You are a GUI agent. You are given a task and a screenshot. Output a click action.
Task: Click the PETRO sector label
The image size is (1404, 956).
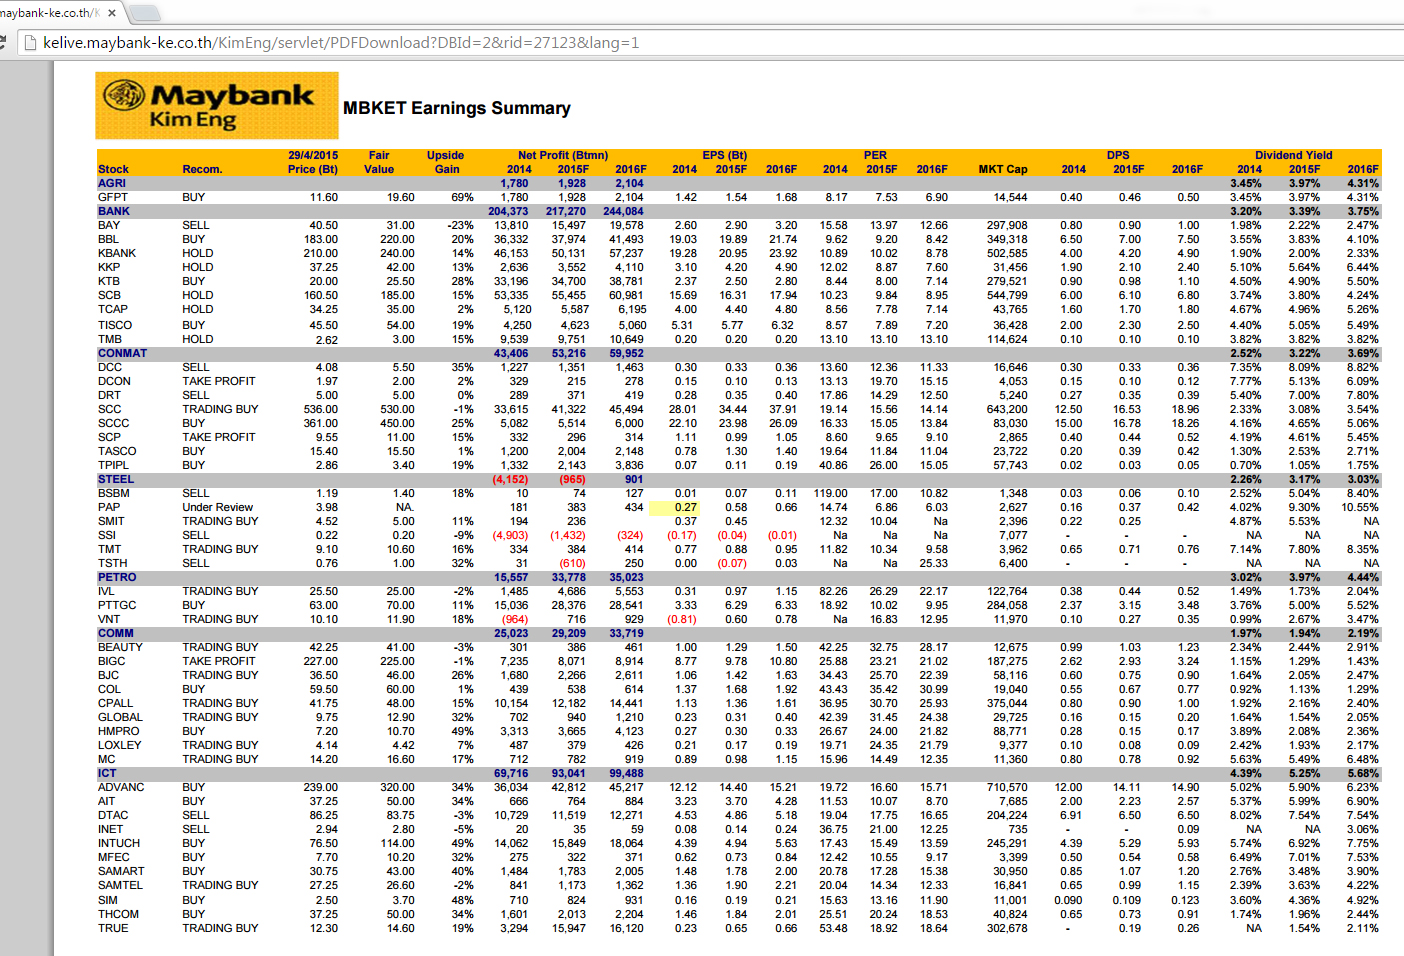click(x=117, y=577)
